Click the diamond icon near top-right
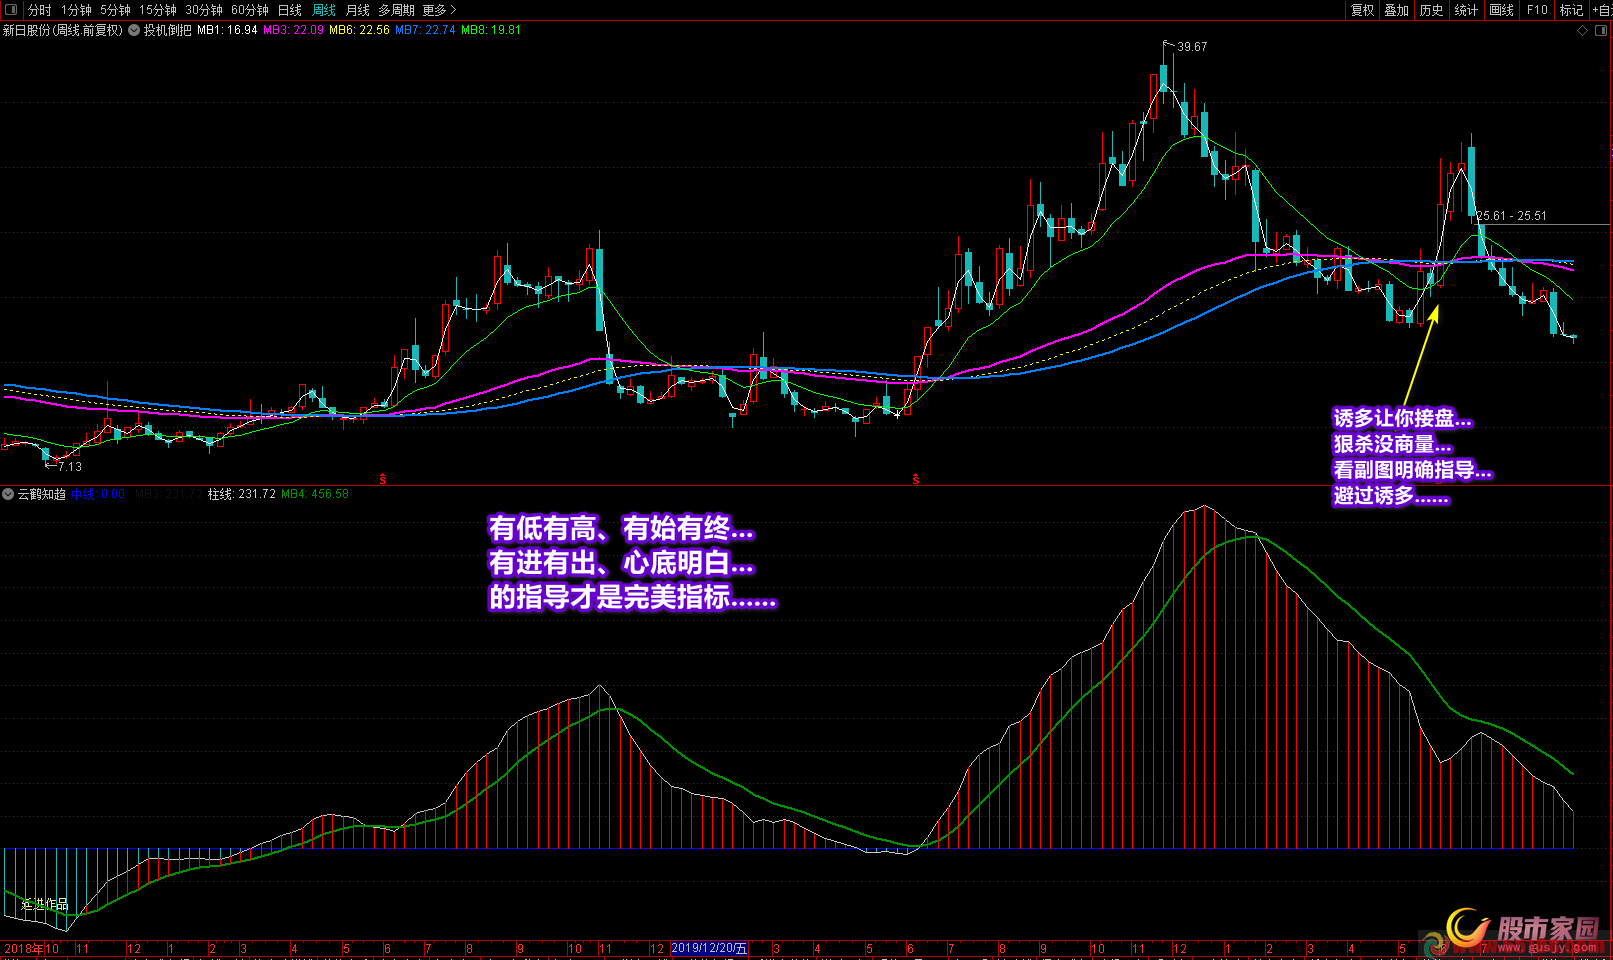The height and width of the screenshot is (960, 1613). click(x=1582, y=31)
